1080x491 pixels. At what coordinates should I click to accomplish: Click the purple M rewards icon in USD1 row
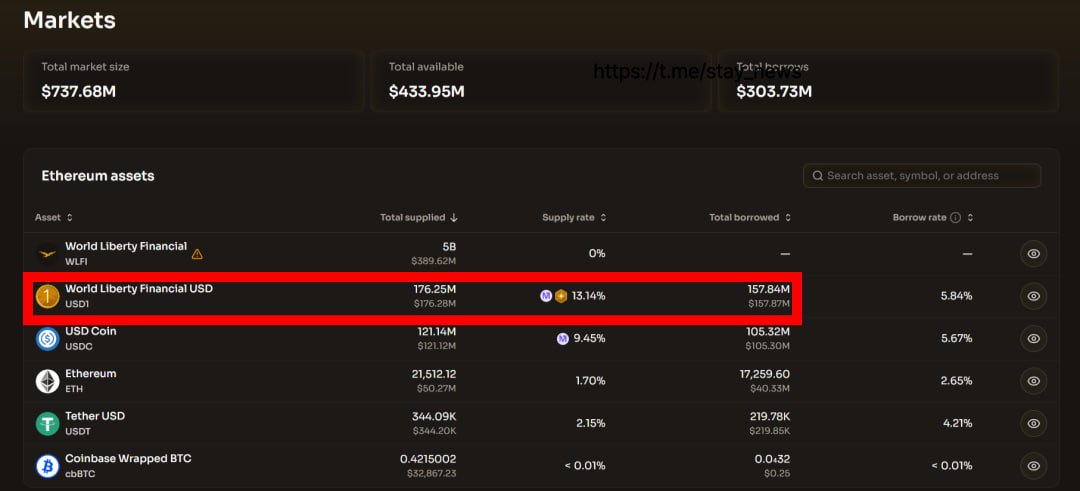(546, 296)
